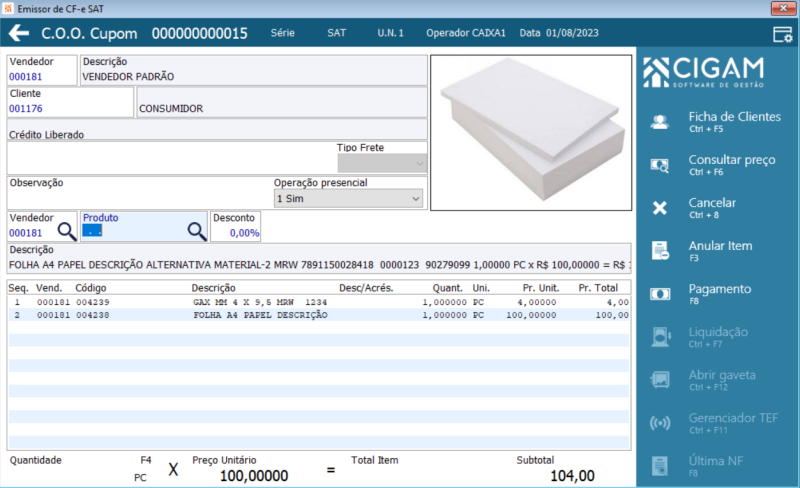Expand the Operação presencial dropdown
The width and height of the screenshot is (800, 488).
(x=348, y=199)
